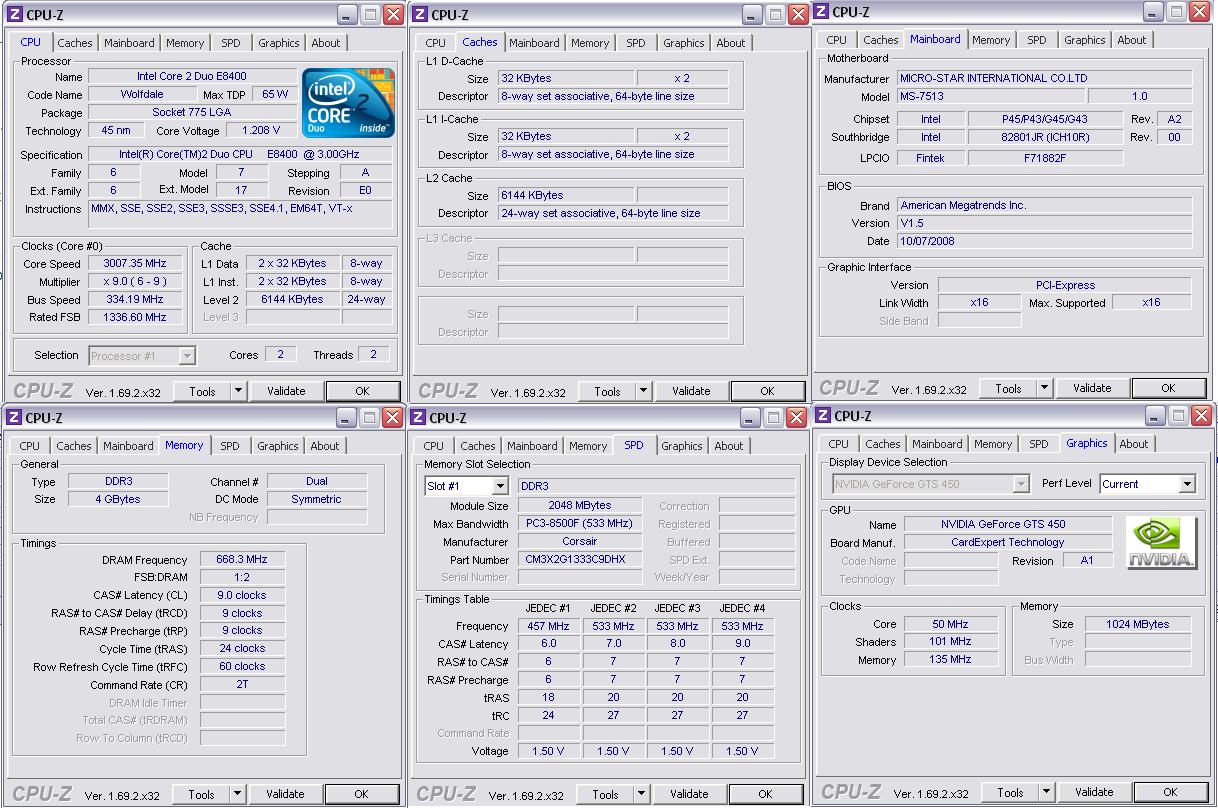This screenshot has height=808, width=1218.
Task: Click the southbridge value '82801JR (ICH10R)'
Action: [1046, 137]
